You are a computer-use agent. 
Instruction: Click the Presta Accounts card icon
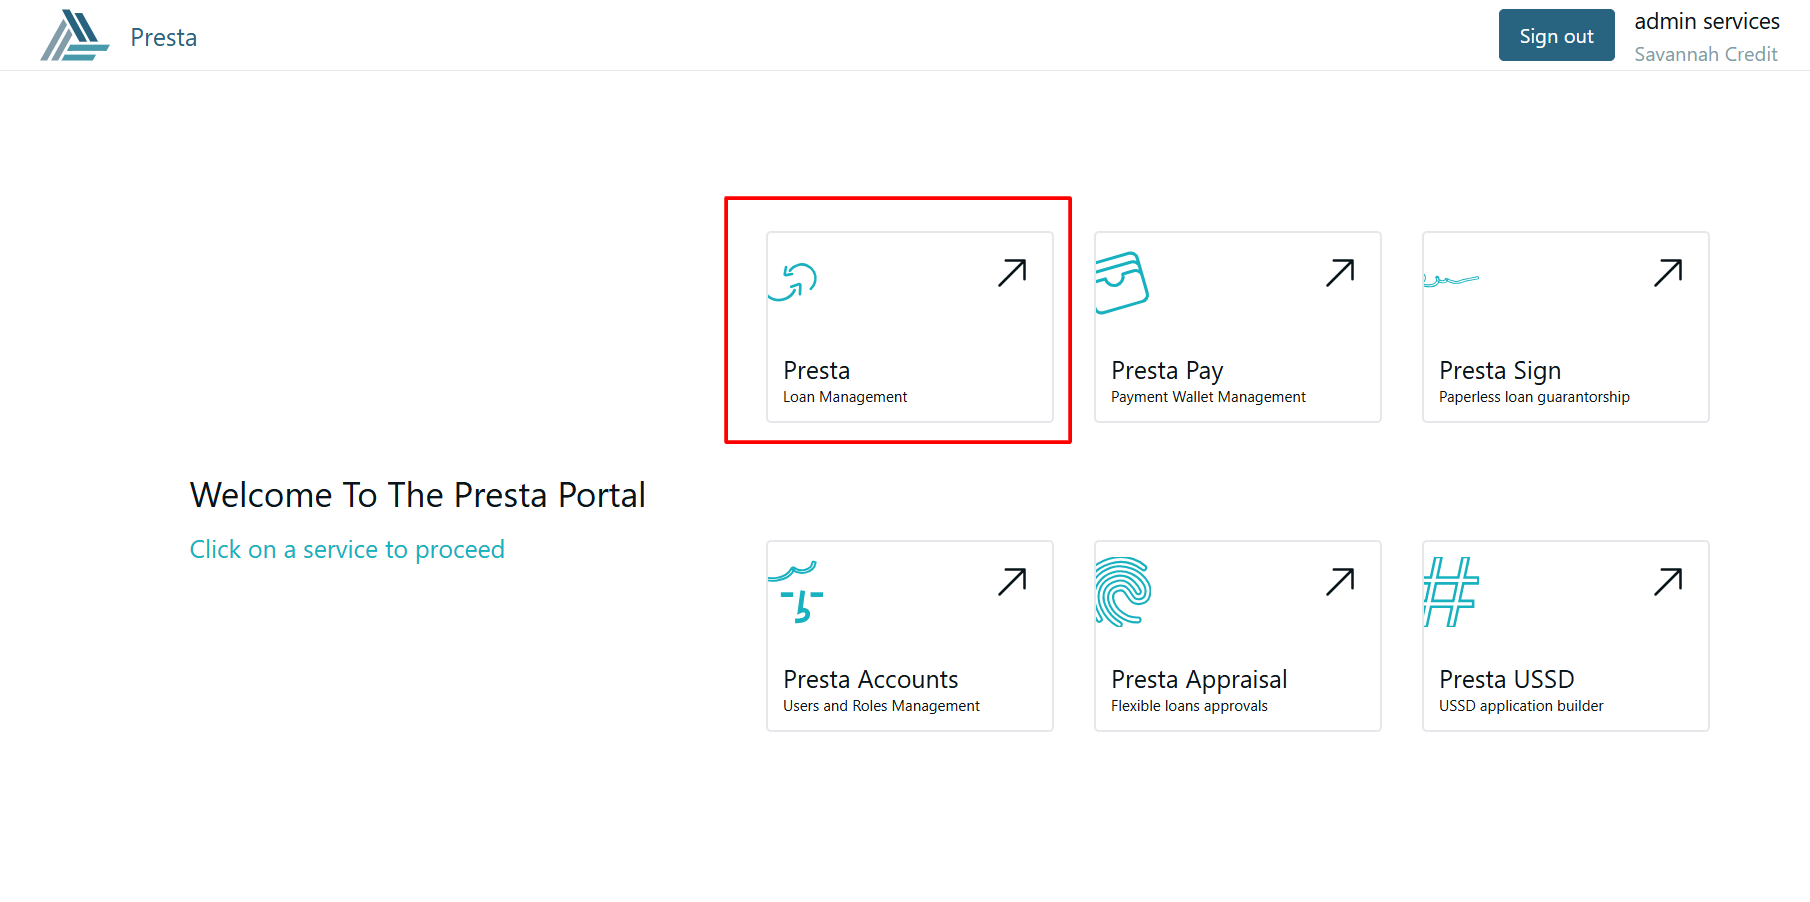click(x=796, y=592)
